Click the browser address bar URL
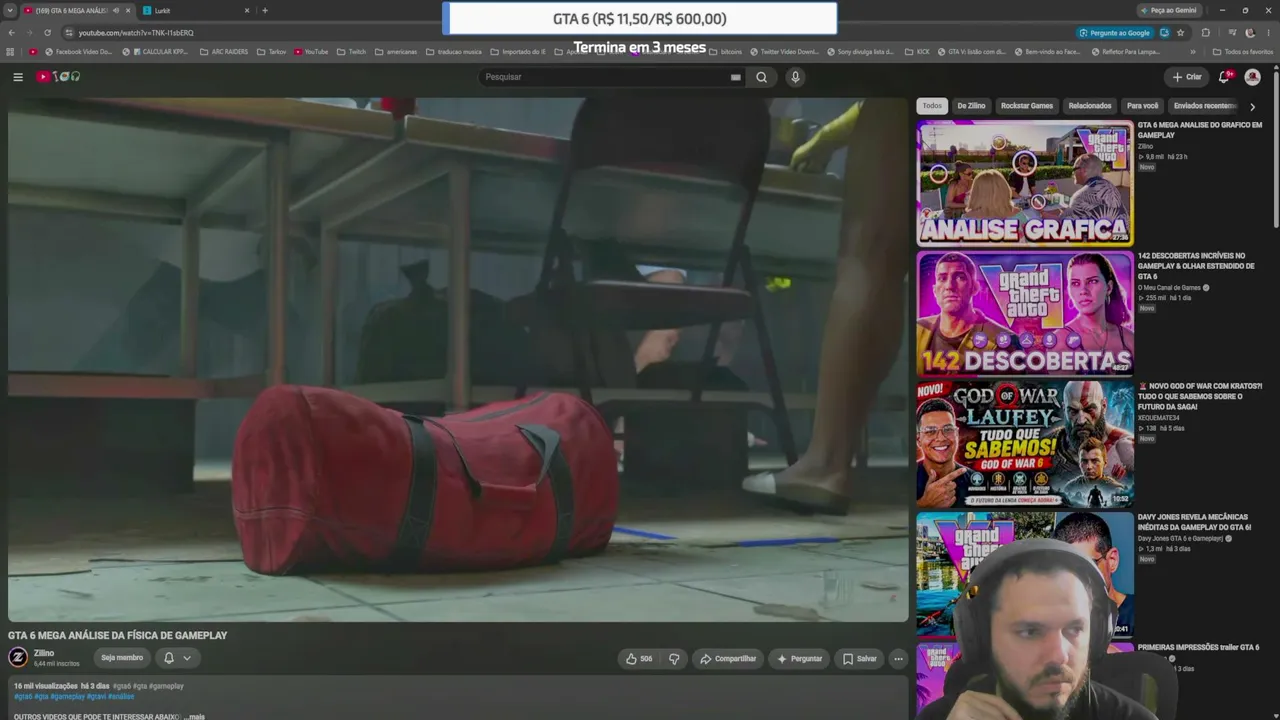 click(x=136, y=33)
